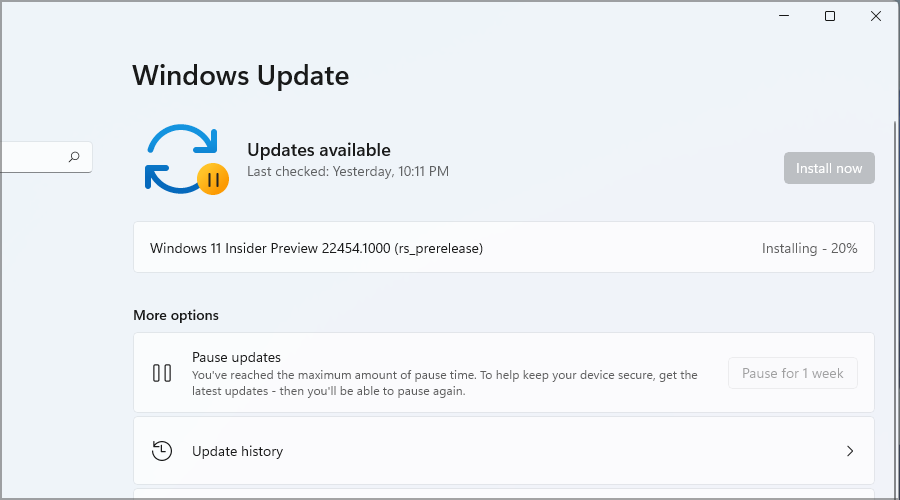Expand Update history using its chevron arrow
The height and width of the screenshot is (500, 900).
[850, 451]
